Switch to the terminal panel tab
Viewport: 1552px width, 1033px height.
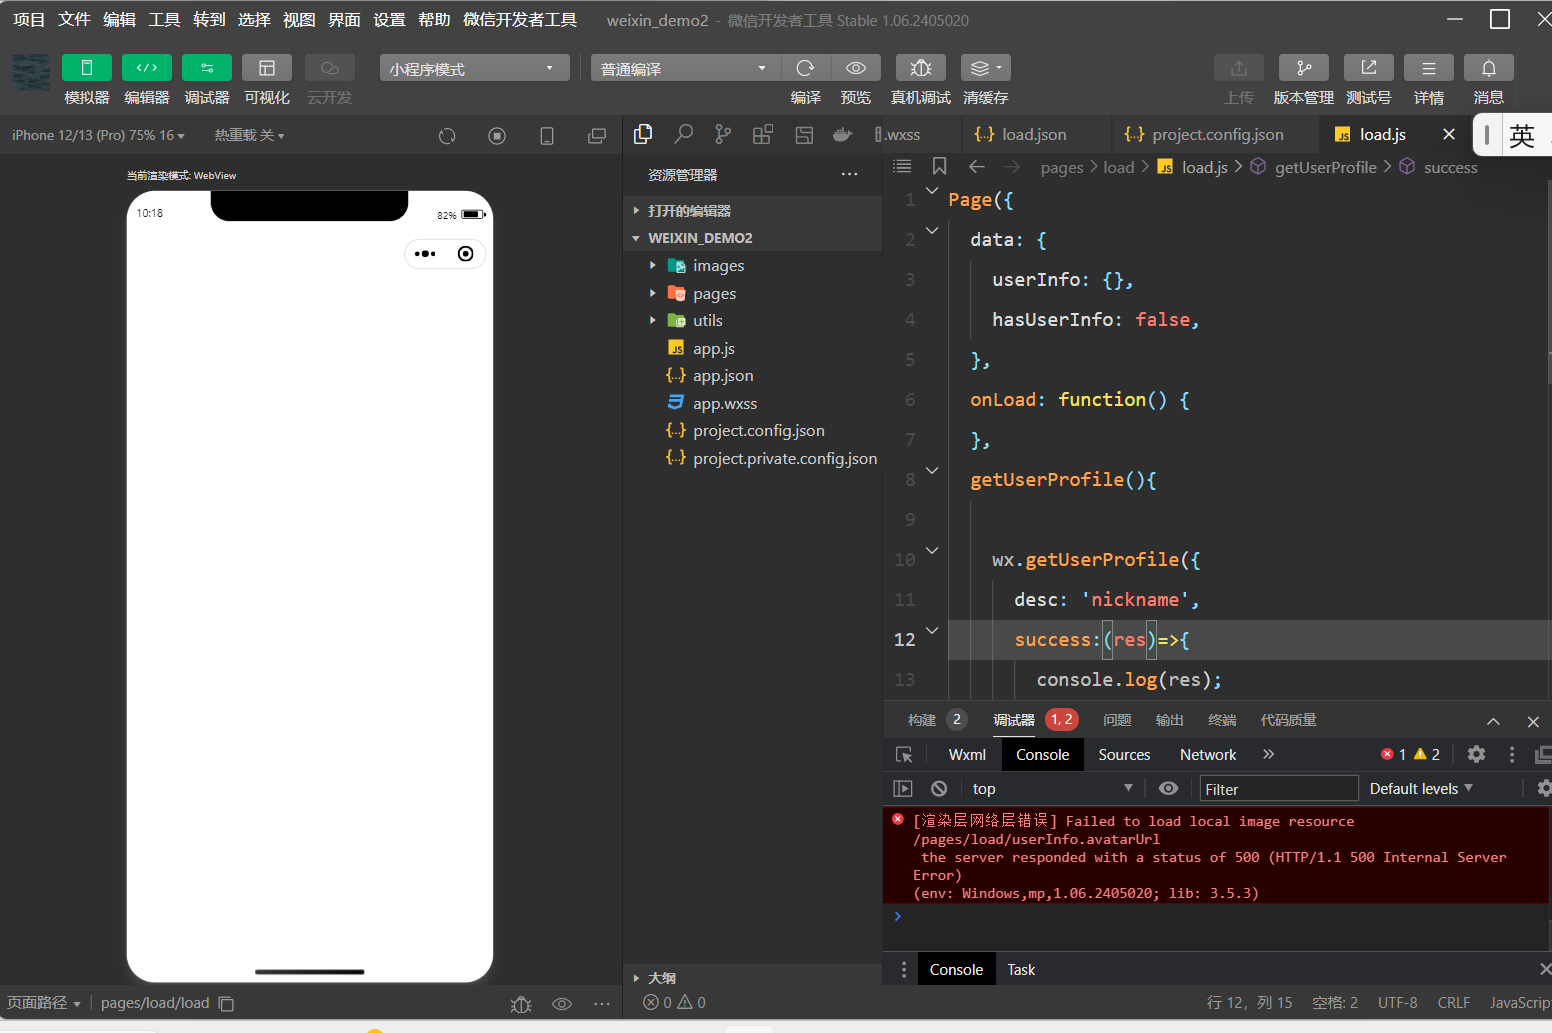tap(1222, 720)
